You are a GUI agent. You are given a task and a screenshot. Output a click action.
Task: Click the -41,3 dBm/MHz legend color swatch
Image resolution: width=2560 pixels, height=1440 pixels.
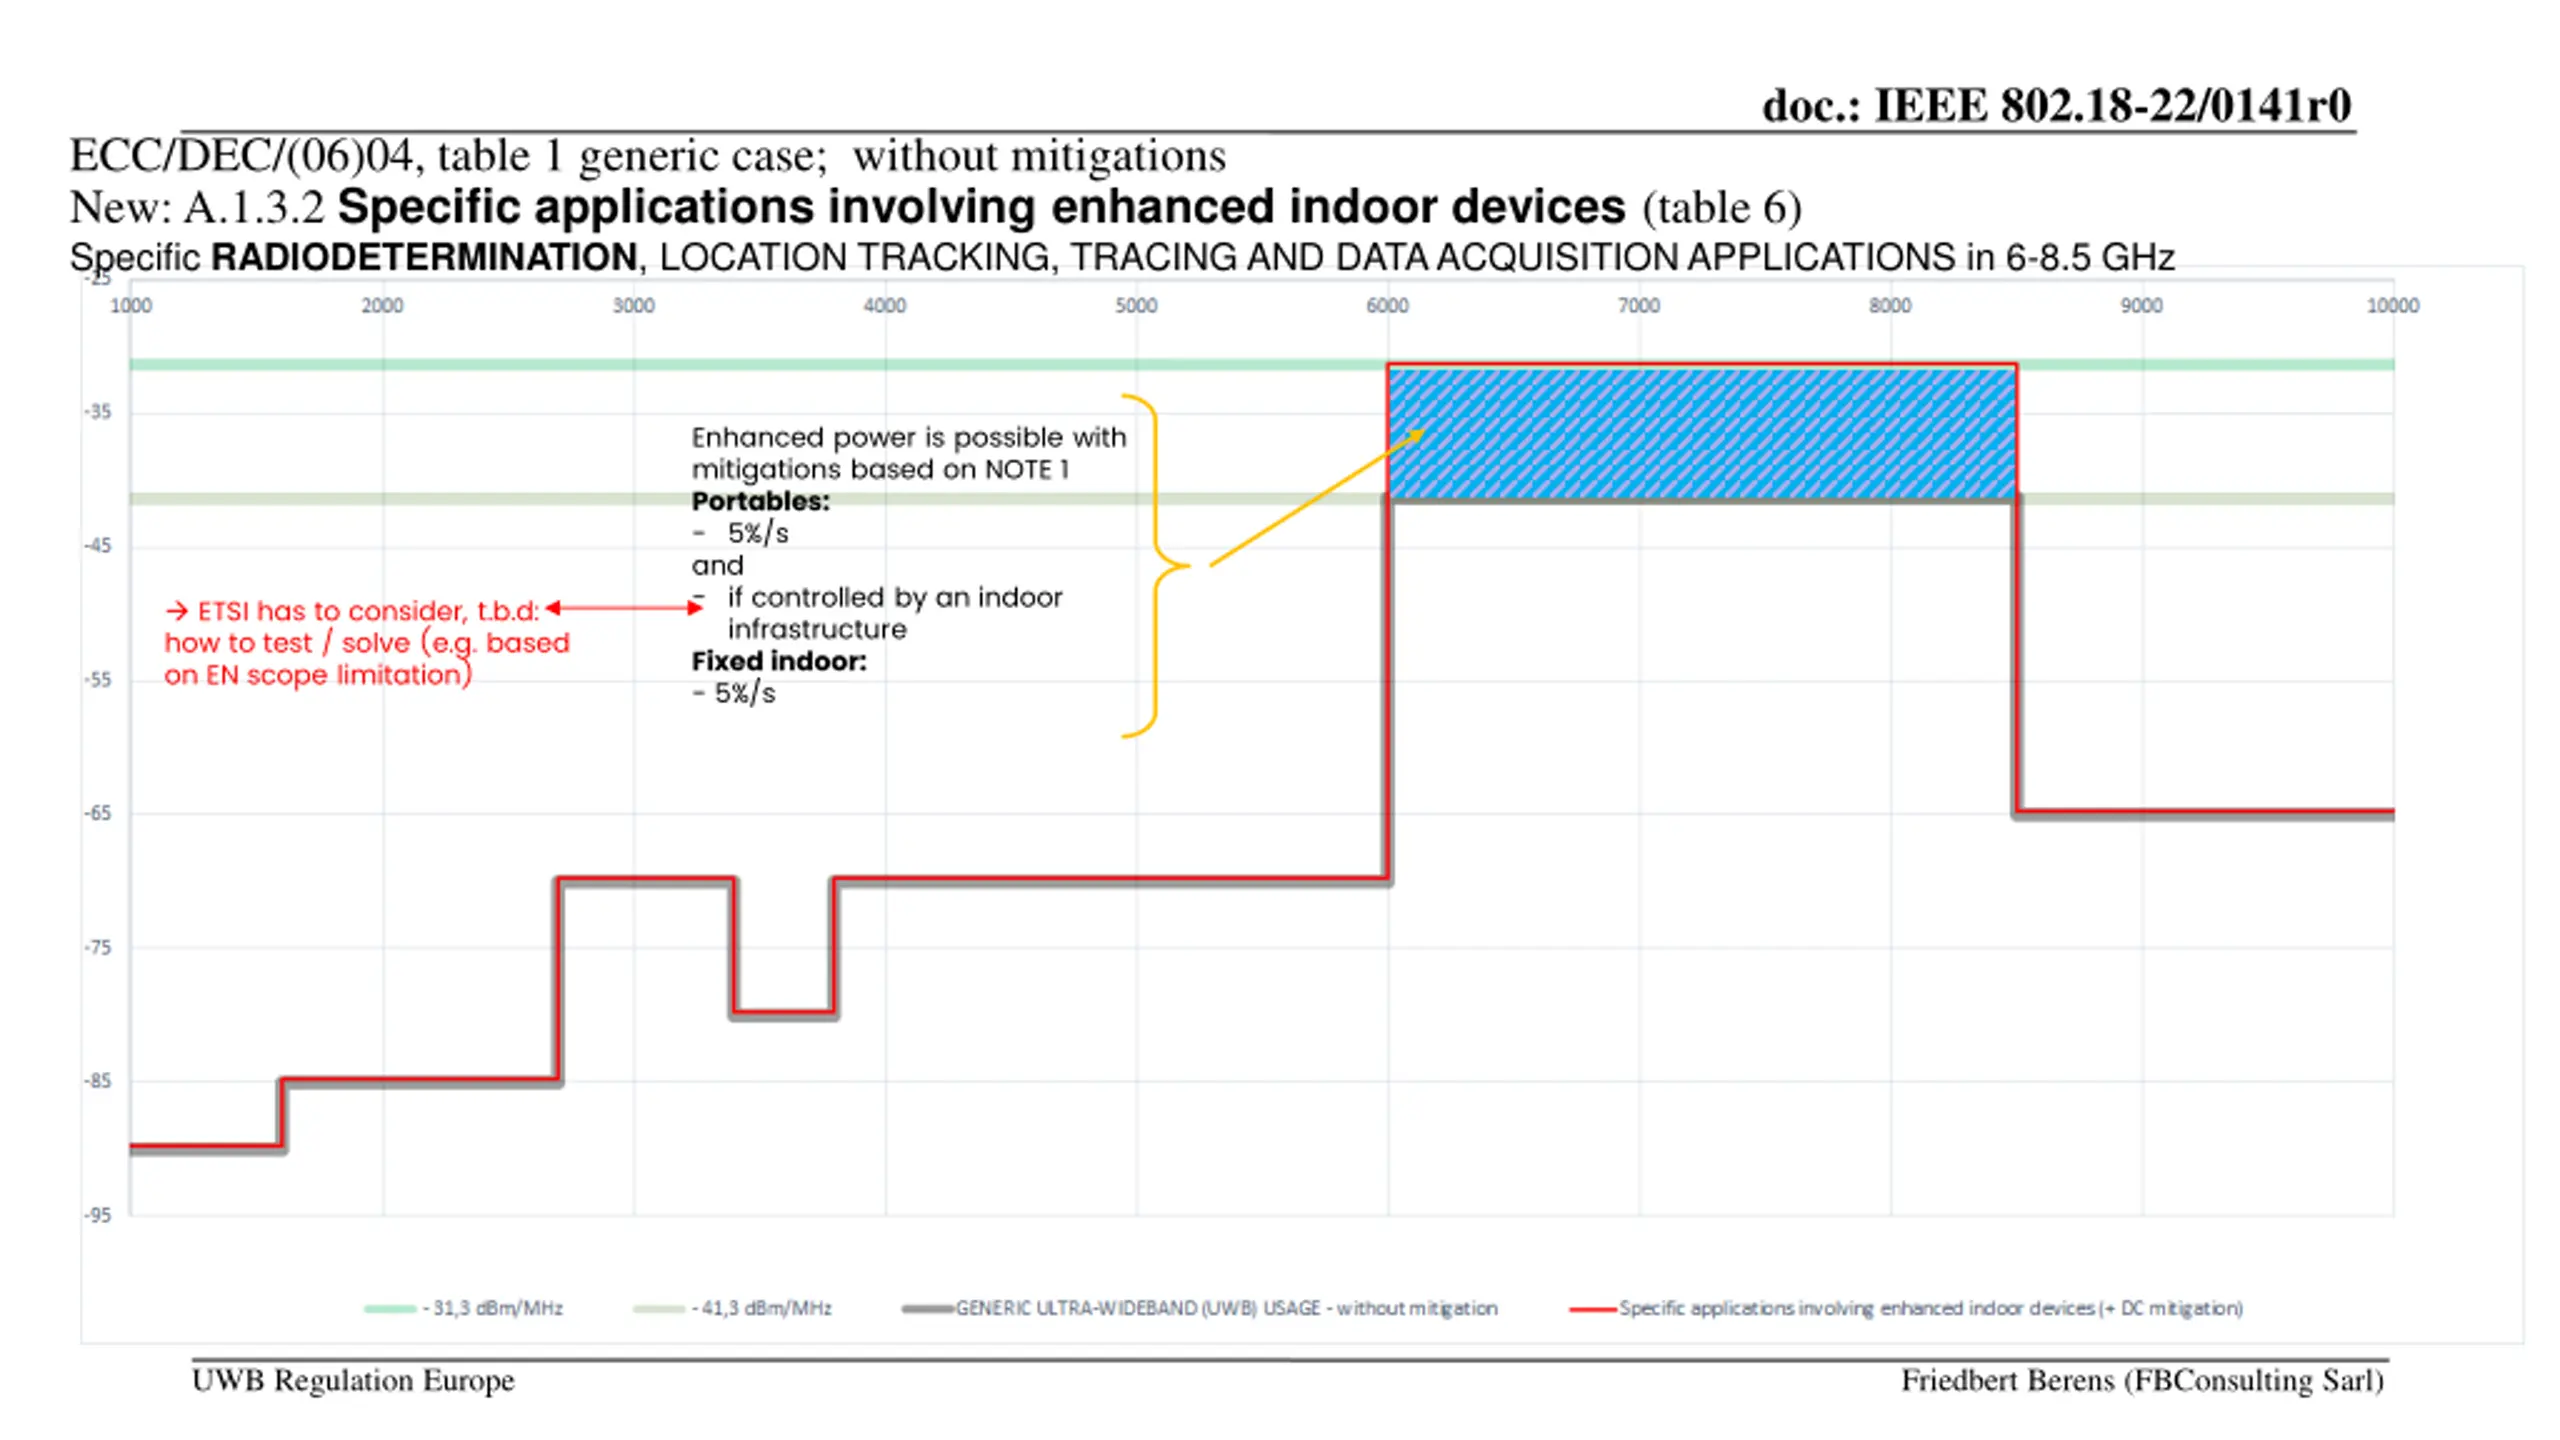pos(659,1309)
